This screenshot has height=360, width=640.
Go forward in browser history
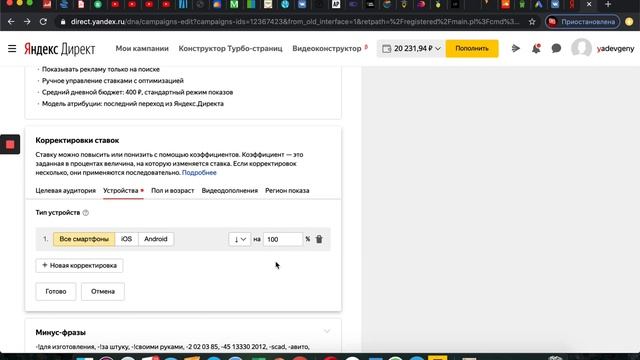coord(27,22)
